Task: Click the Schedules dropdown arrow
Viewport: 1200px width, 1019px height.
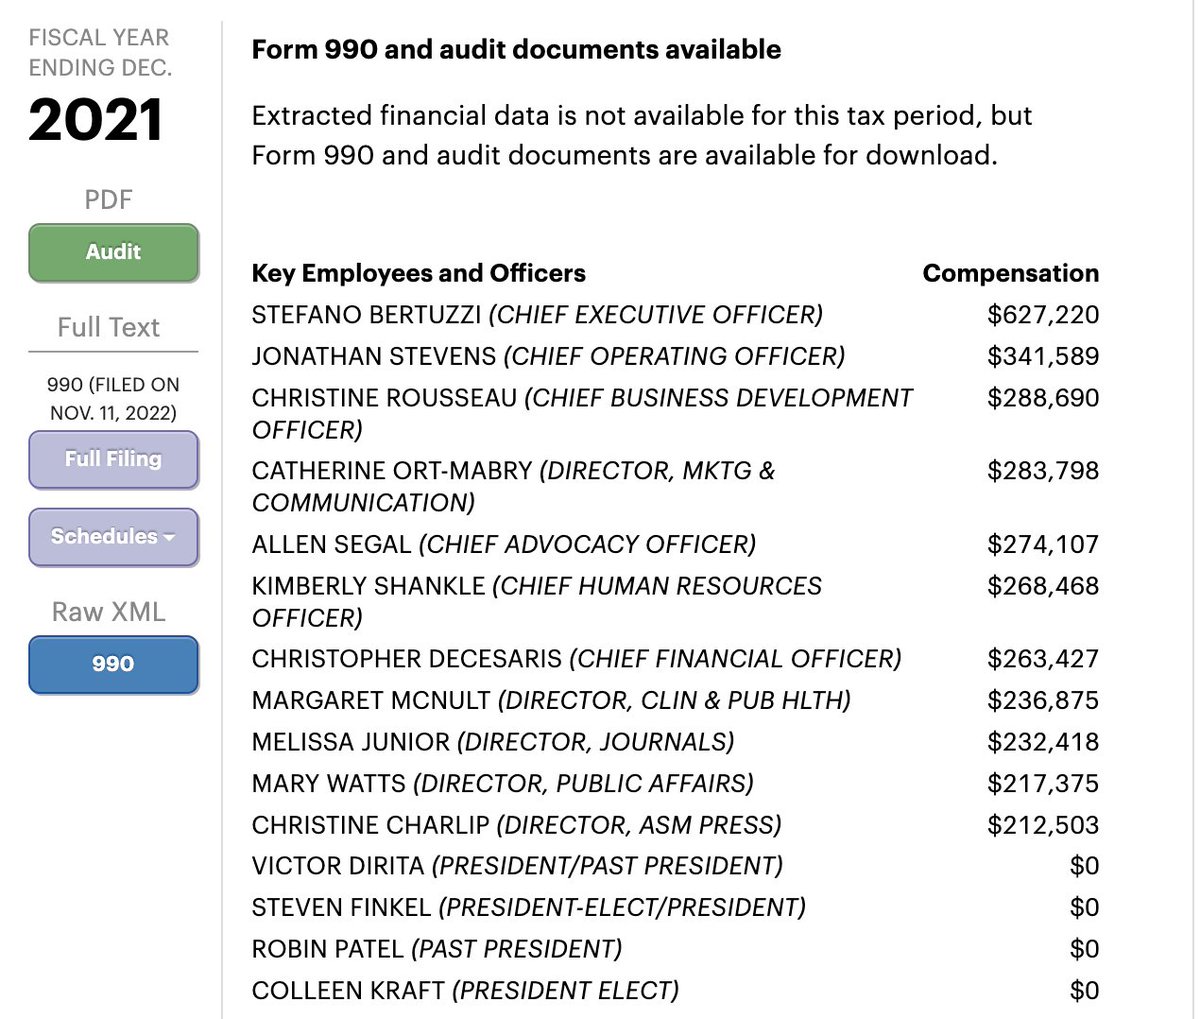Action: click(169, 537)
